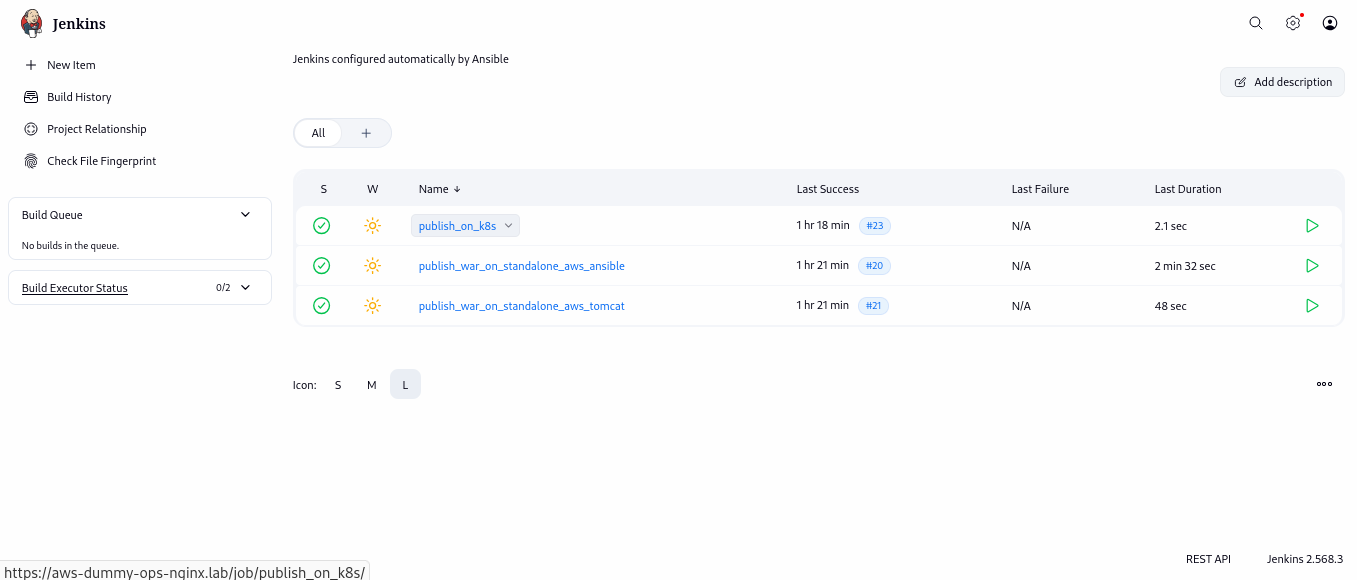Click the '1 hr 18 min' last success cell

(x=823, y=226)
